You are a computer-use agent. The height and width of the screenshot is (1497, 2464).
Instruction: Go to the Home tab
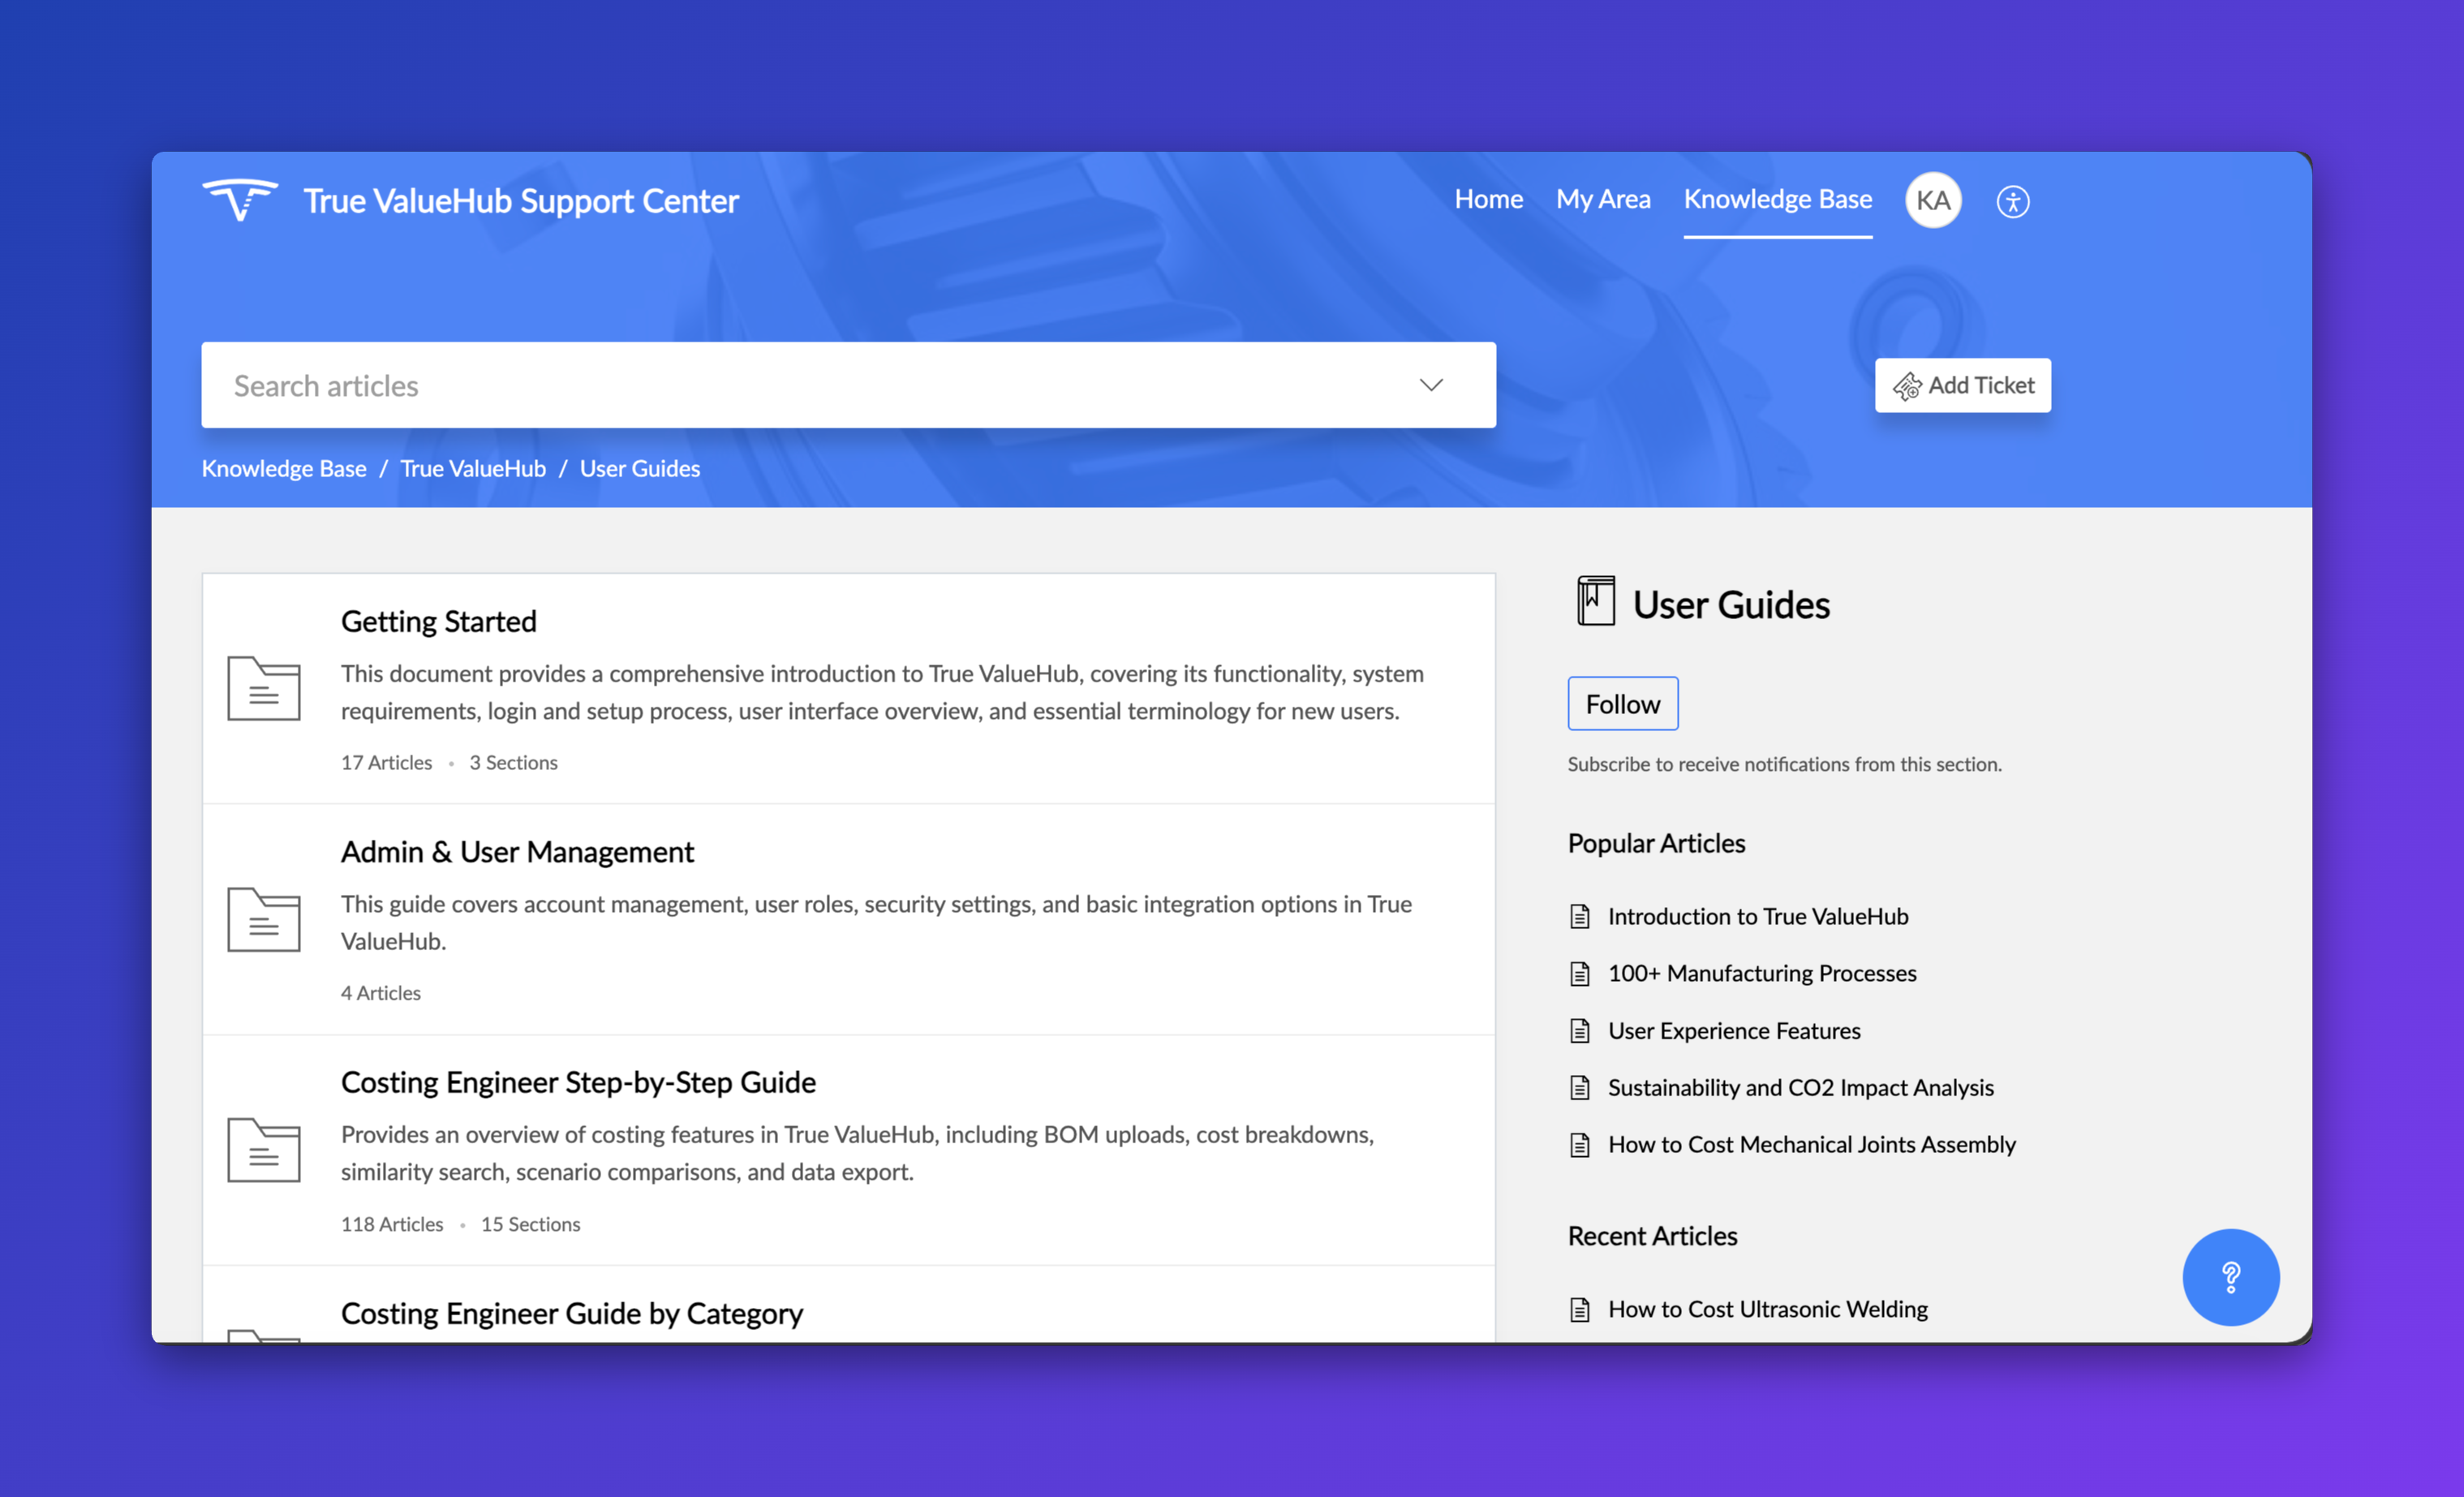click(x=1488, y=199)
